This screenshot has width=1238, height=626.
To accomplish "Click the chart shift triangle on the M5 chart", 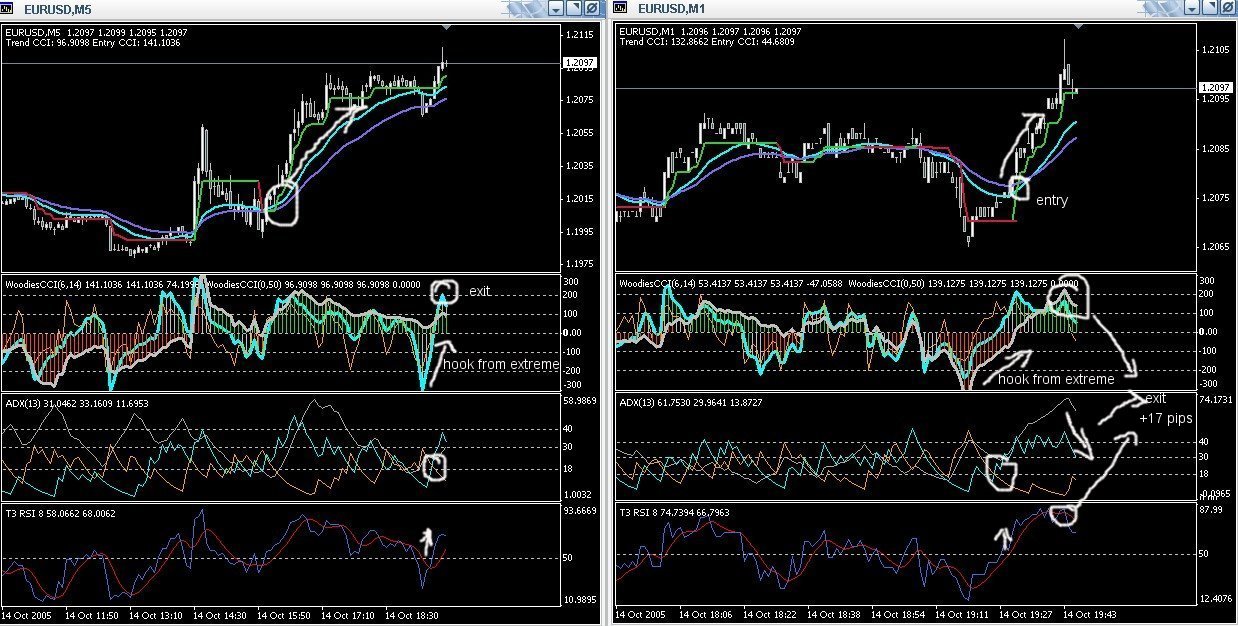I will [x=445, y=26].
